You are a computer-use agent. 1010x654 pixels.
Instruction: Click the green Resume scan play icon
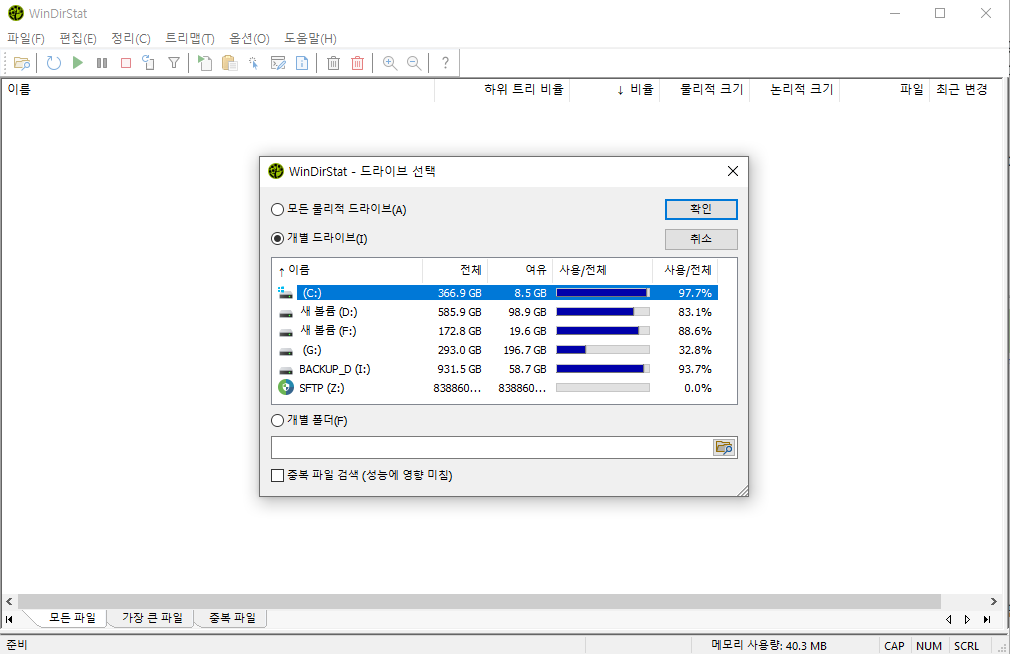tap(78, 63)
